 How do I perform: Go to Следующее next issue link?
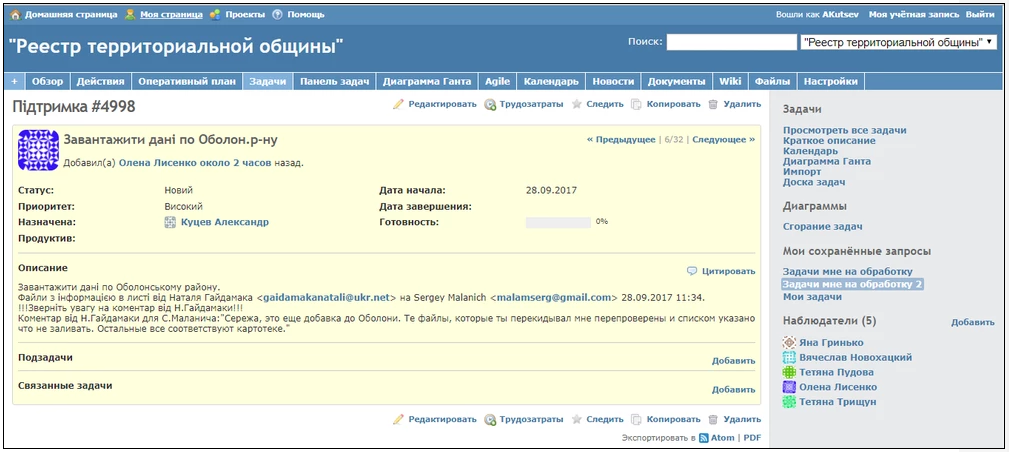point(721,140)
